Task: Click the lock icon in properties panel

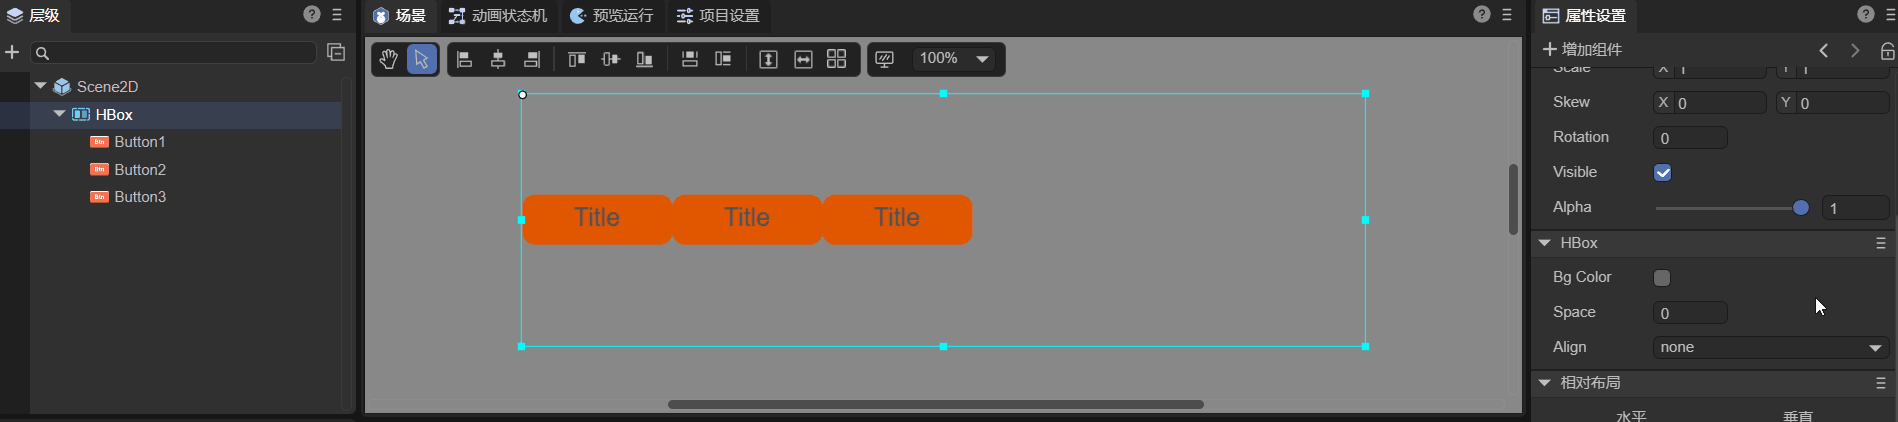Action: pos(1887,51)
